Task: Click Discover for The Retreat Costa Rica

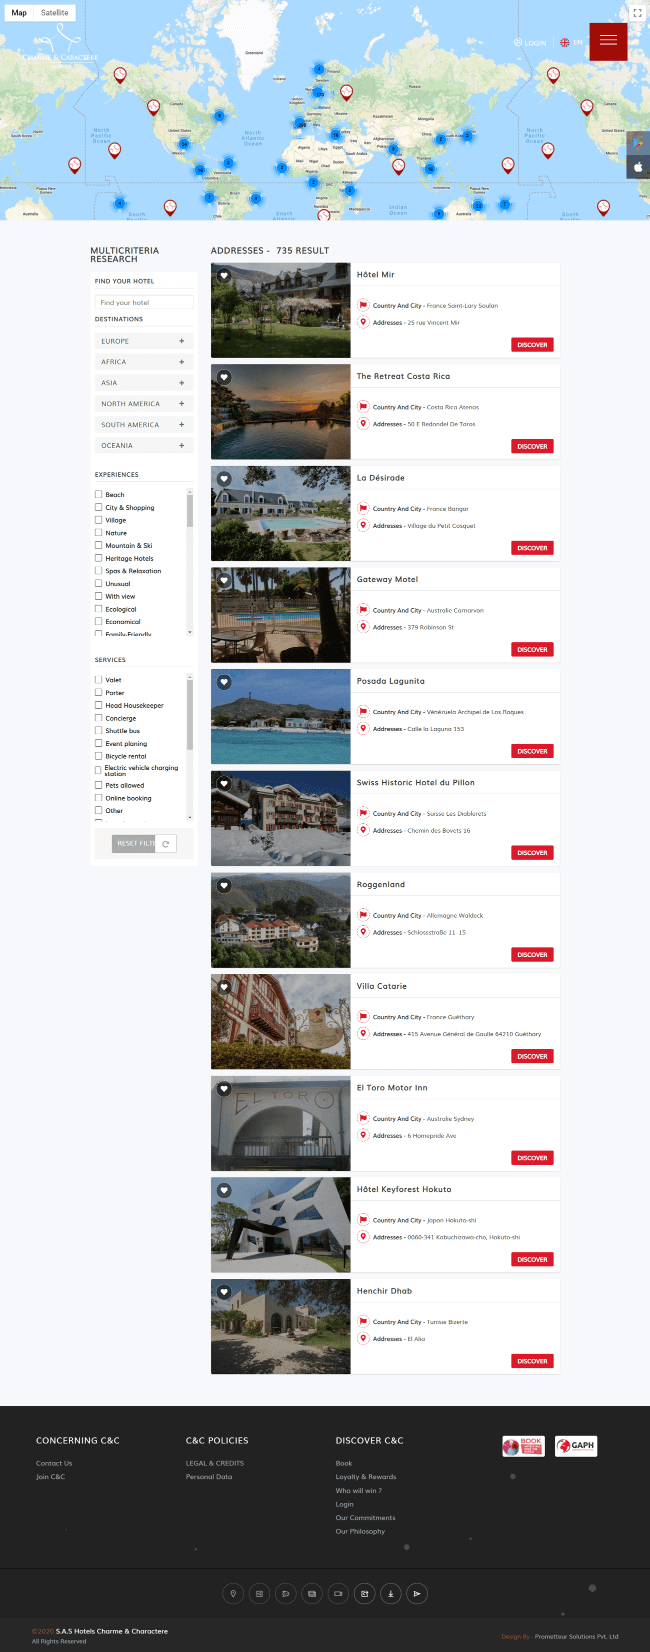Action: point(532,446)
